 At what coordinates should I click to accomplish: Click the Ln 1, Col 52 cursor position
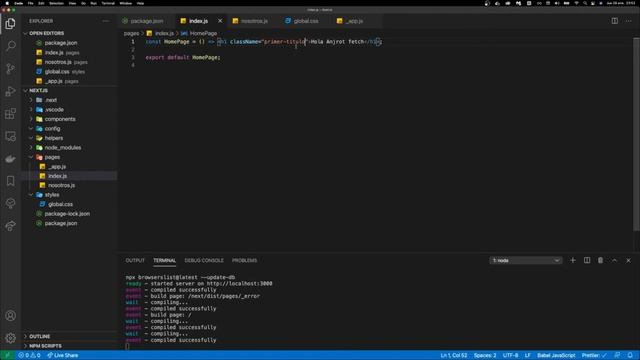point(454,356)
